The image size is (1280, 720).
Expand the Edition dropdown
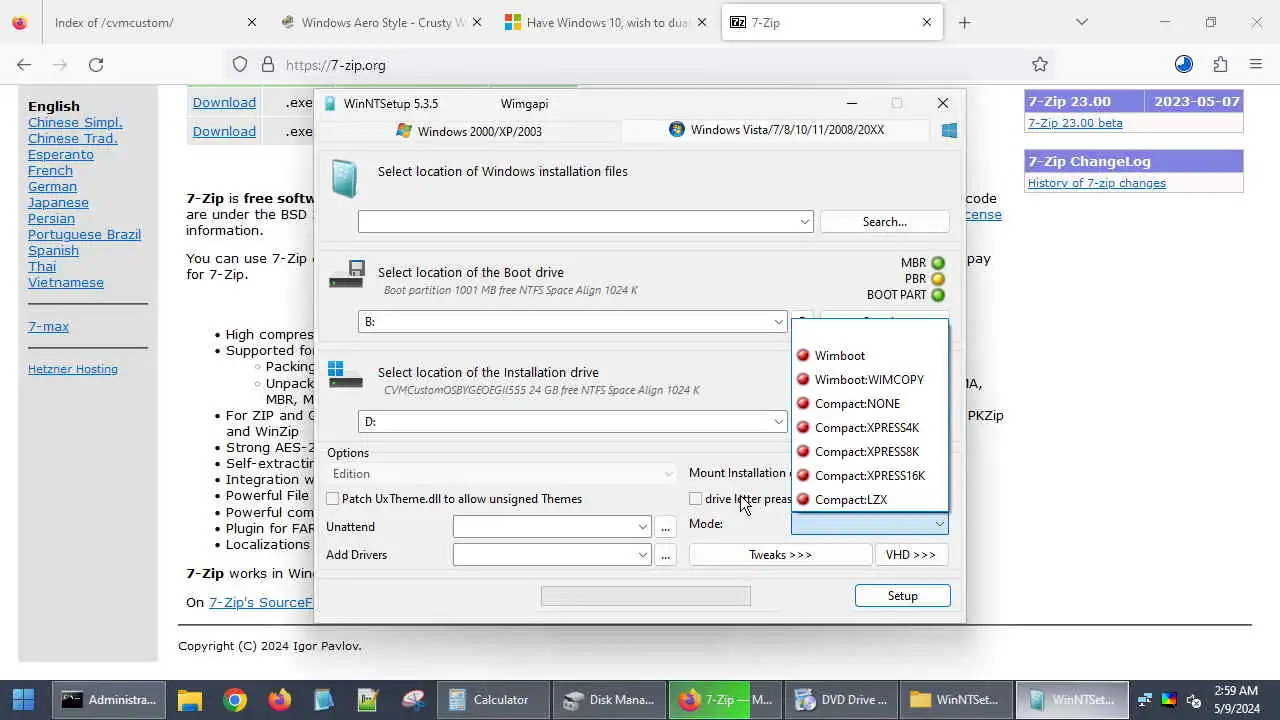[668, 474]
